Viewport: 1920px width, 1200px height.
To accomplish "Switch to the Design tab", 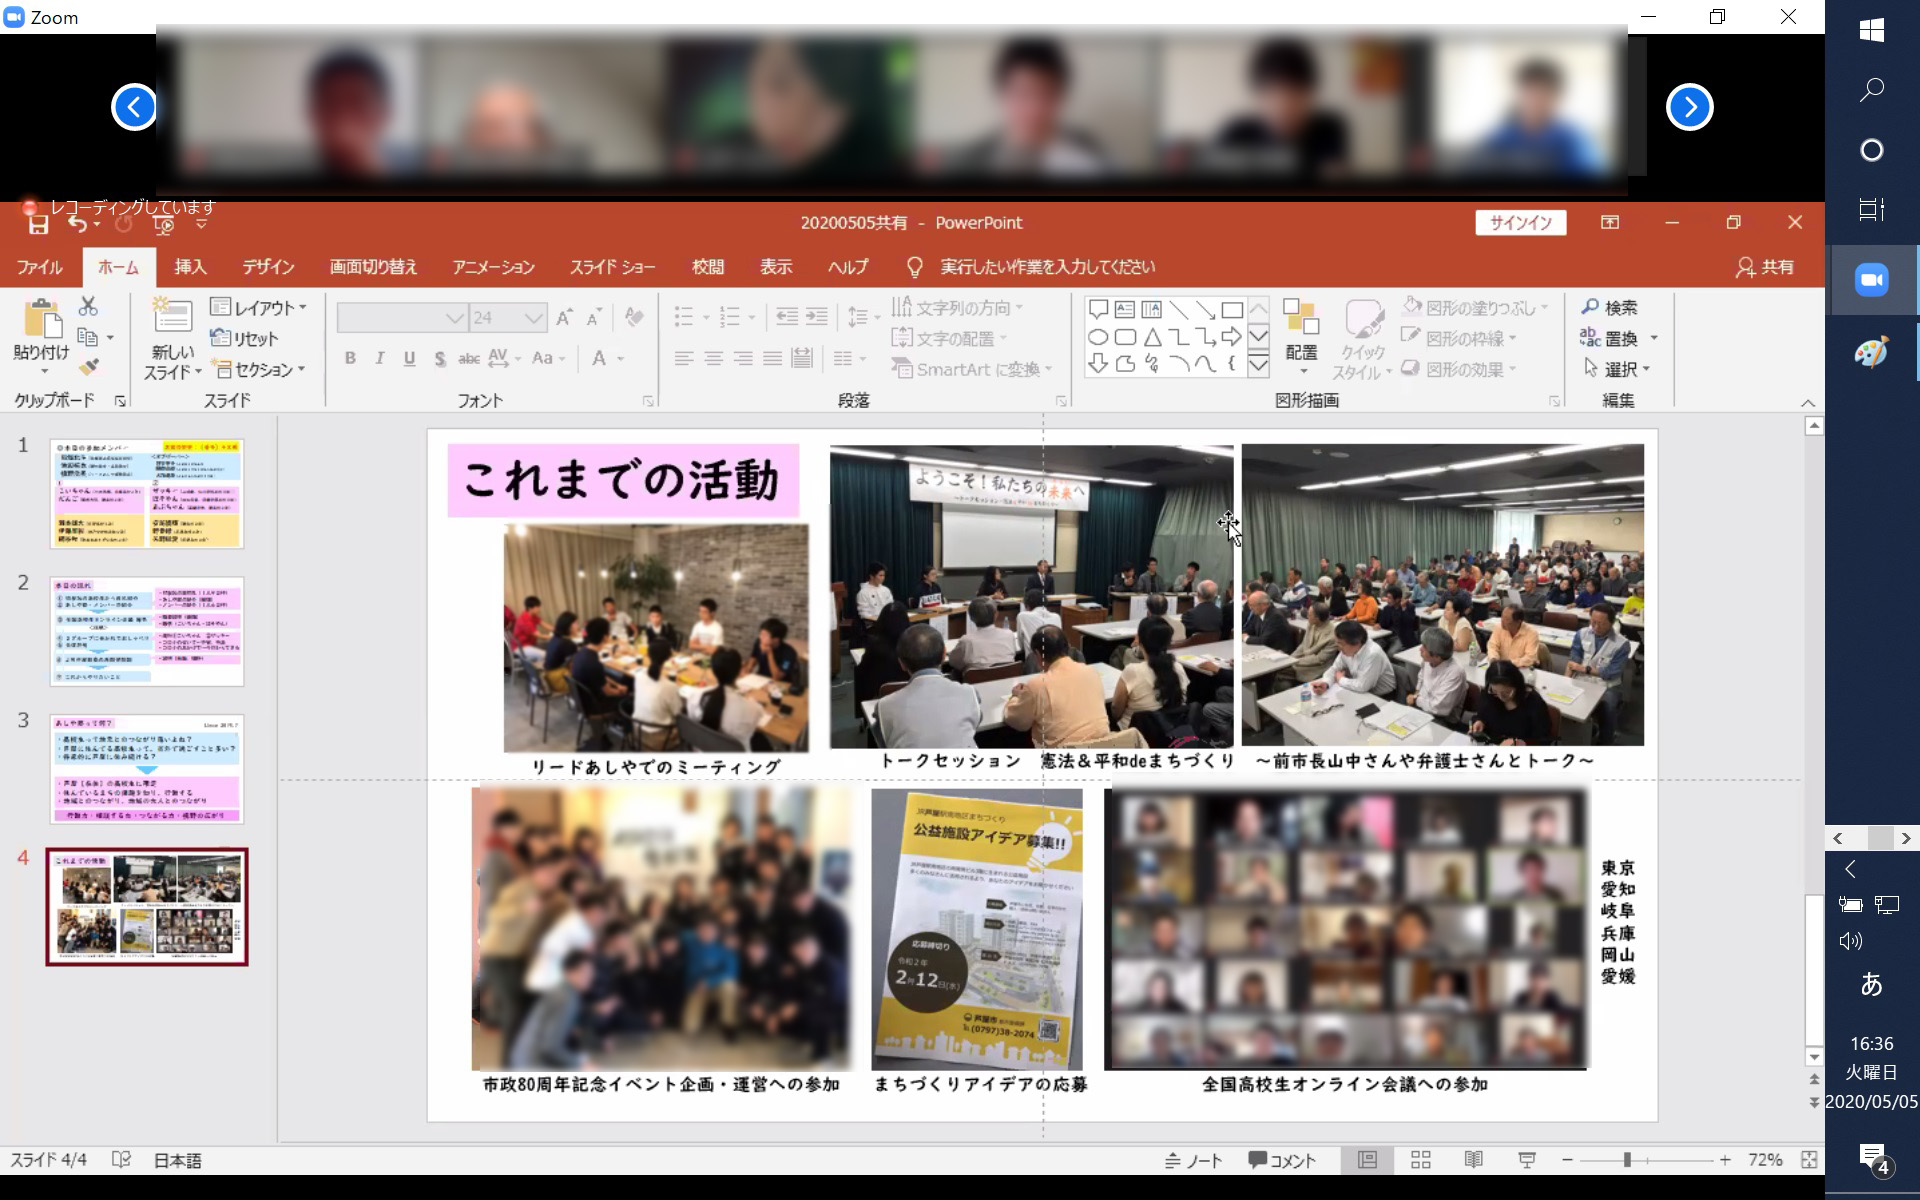I will pyautogui.click(x=268, y=267).
